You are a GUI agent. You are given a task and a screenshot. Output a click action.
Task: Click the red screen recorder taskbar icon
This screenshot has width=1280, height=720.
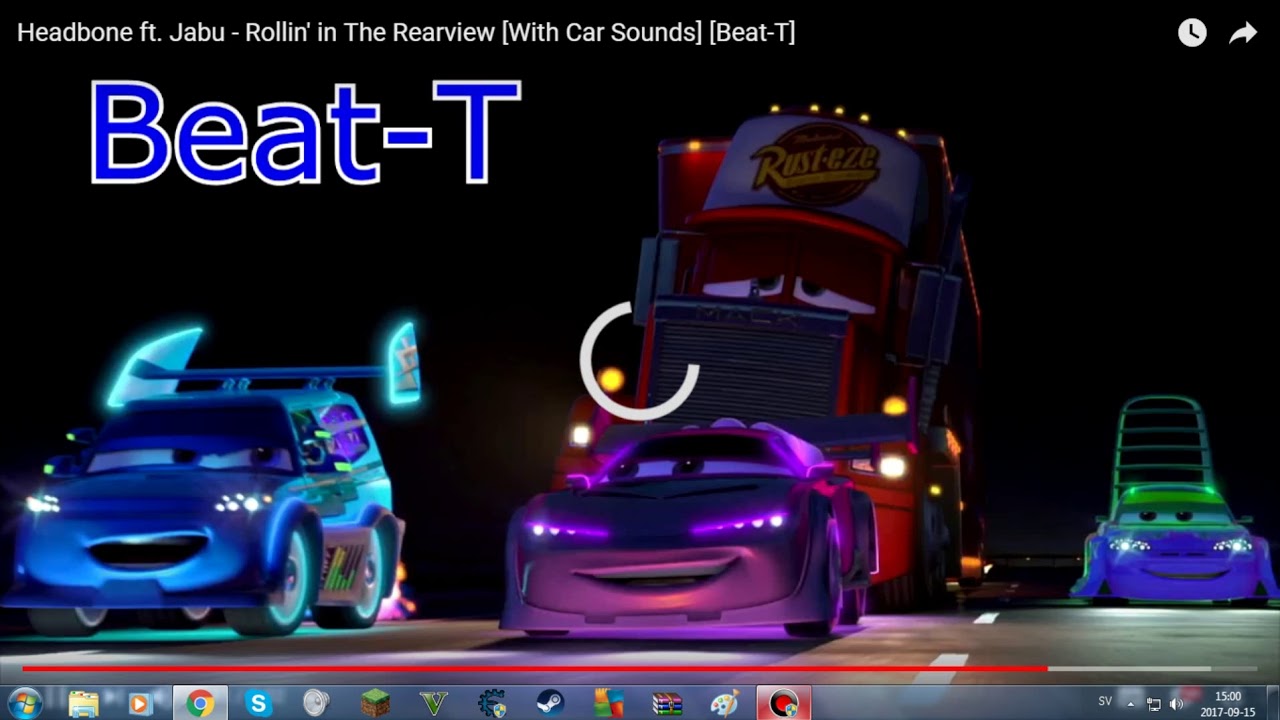[783, 704]
